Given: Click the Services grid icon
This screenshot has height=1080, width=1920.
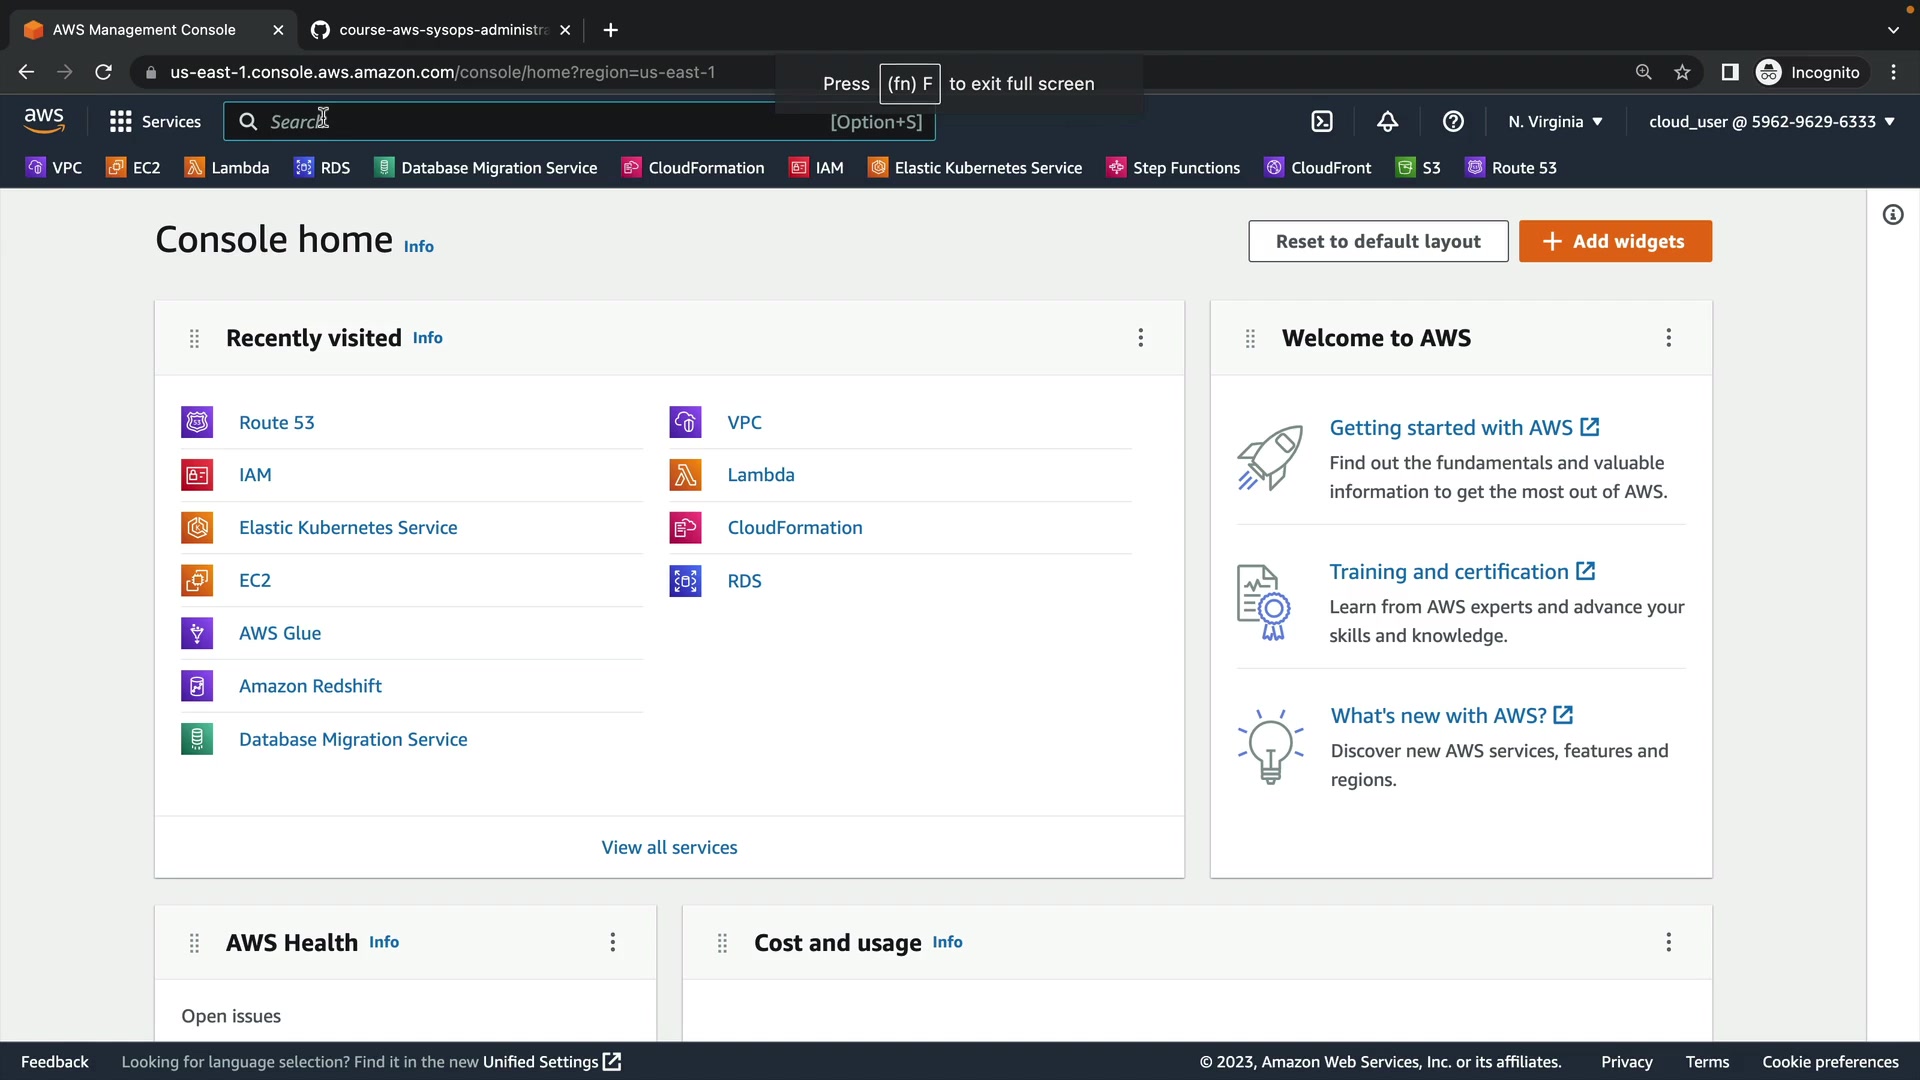Looking at the screenshot, I should (x=121, y=122).
